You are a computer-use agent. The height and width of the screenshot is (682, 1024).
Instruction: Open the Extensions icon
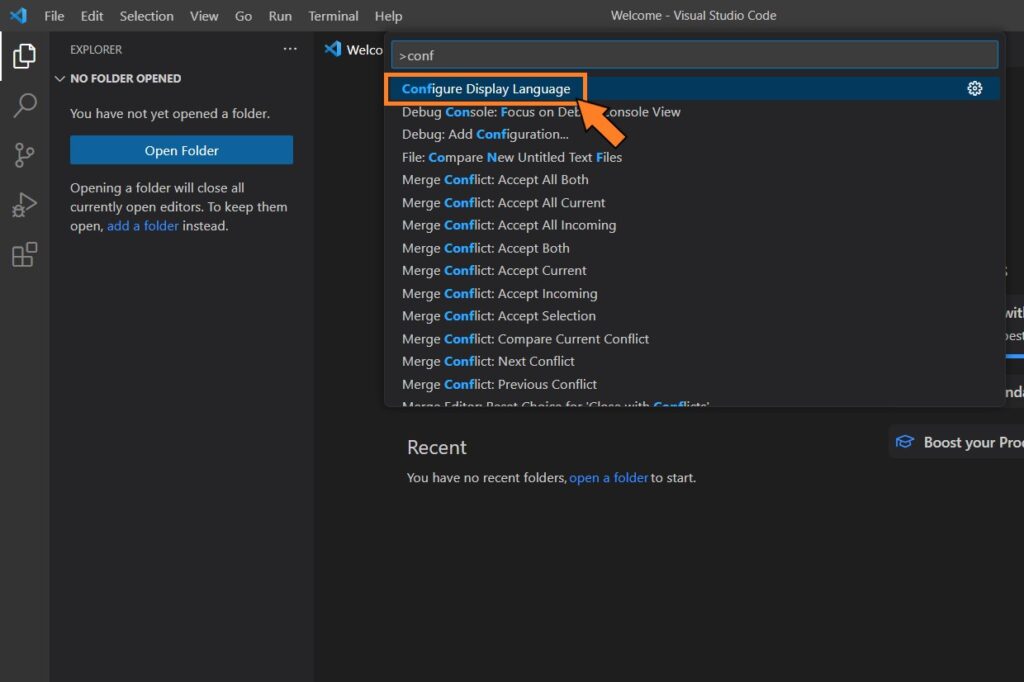[x=25, y=255]
